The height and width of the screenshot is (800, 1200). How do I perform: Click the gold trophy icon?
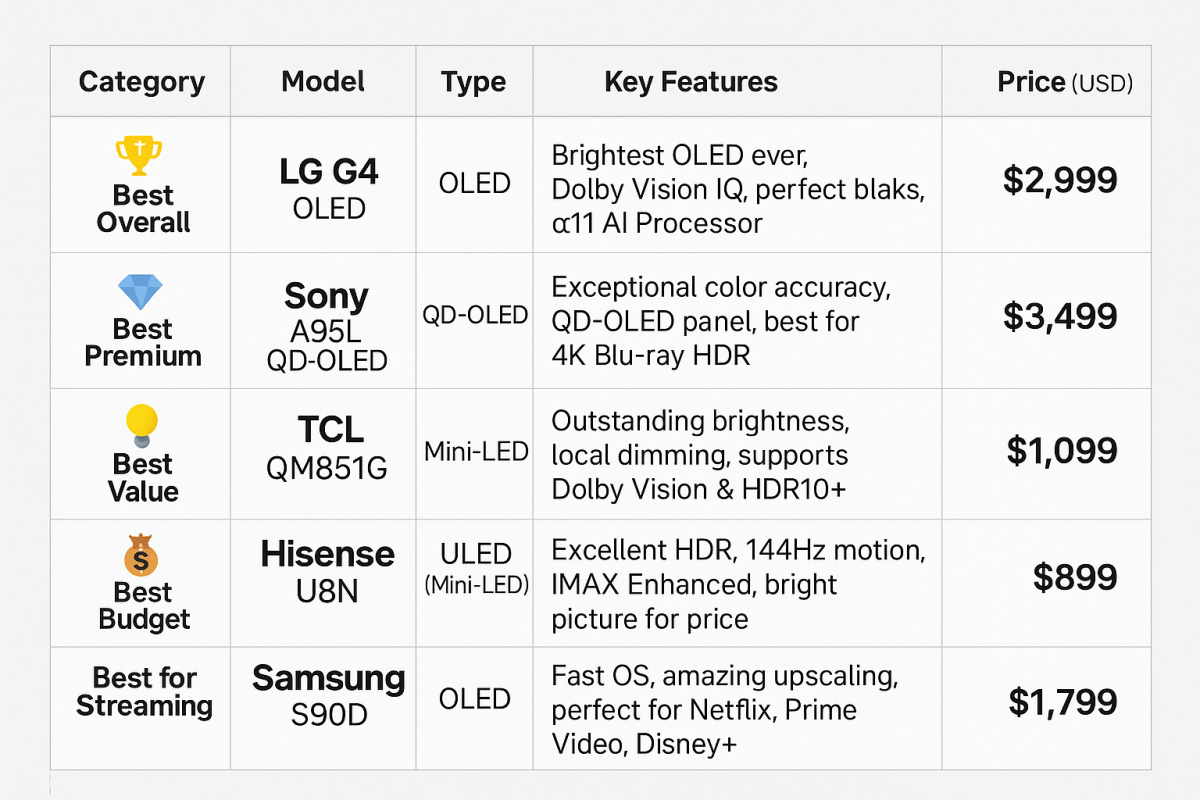139,155
